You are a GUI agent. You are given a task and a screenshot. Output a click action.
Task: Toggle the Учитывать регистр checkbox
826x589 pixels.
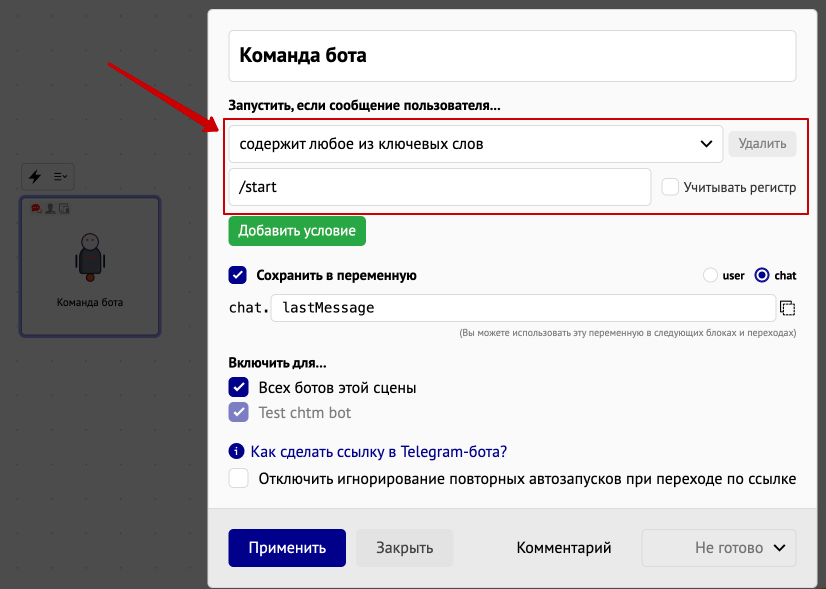pos(670,187)
